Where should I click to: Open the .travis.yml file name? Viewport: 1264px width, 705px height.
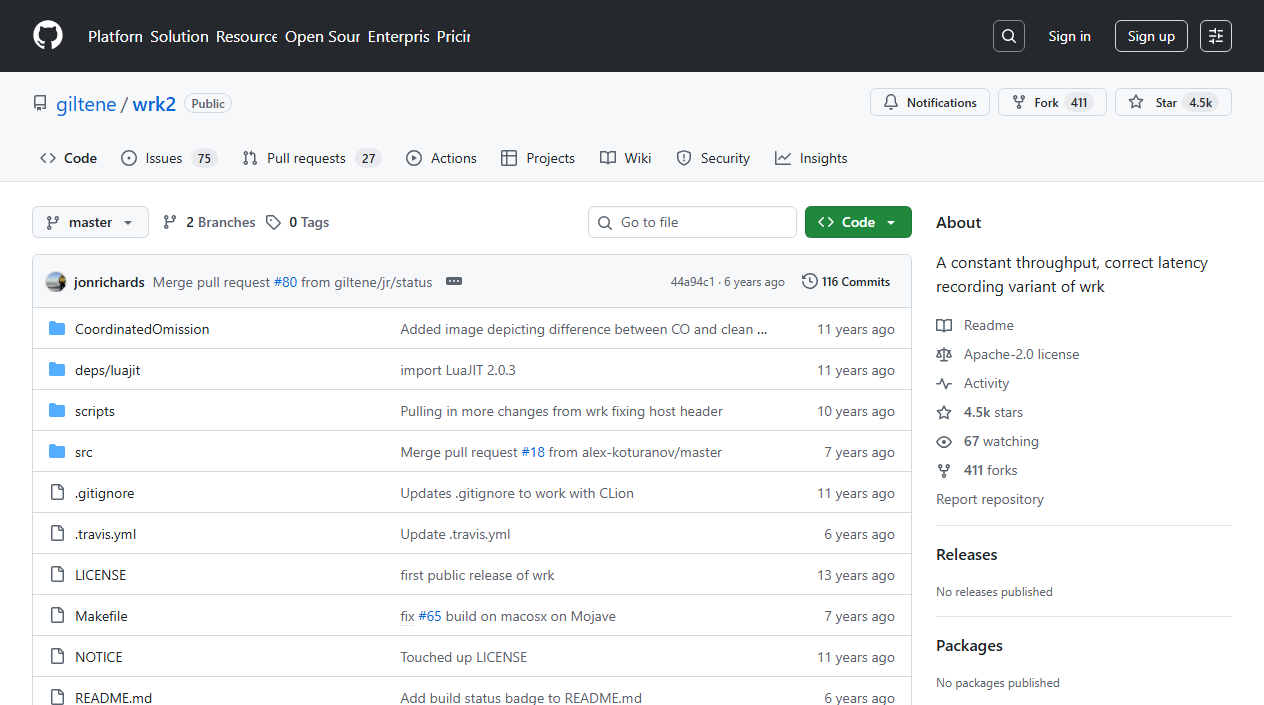point(105,534)
